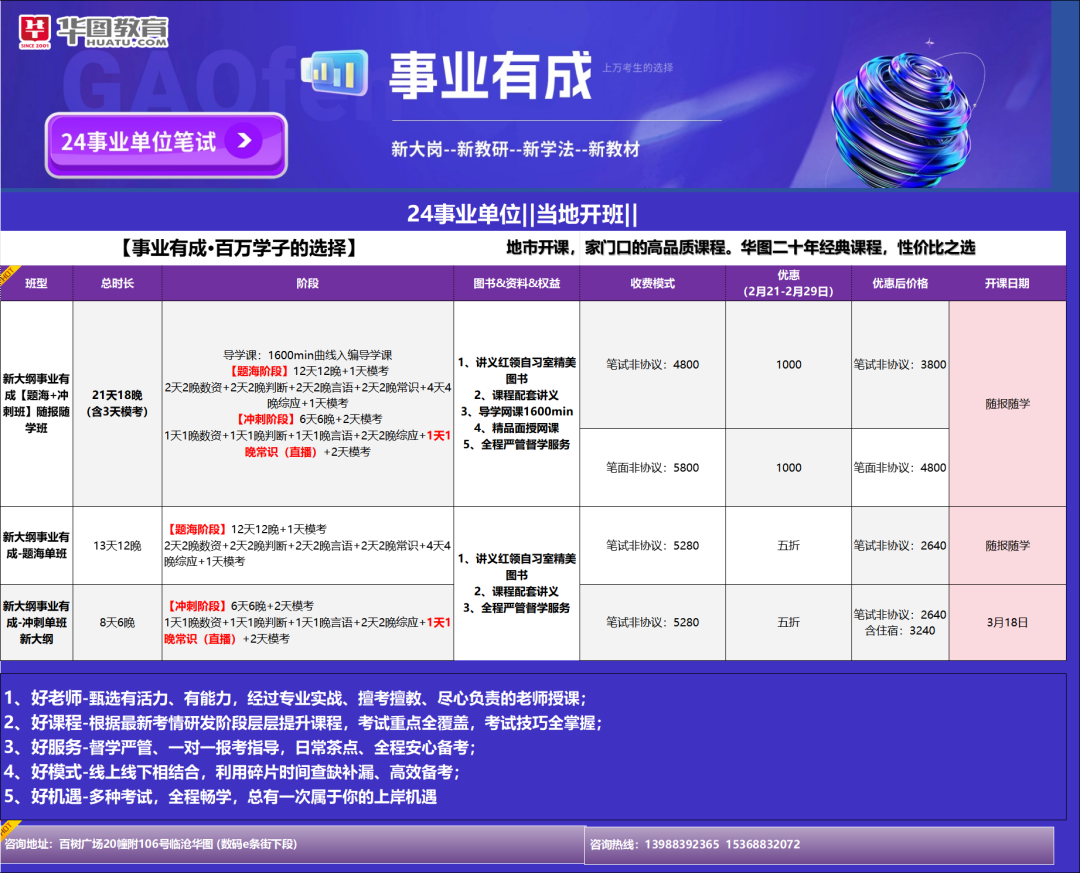1080x873 pixels.
Task: Click the 好机遇 selling point line
Action: point(220,797)
